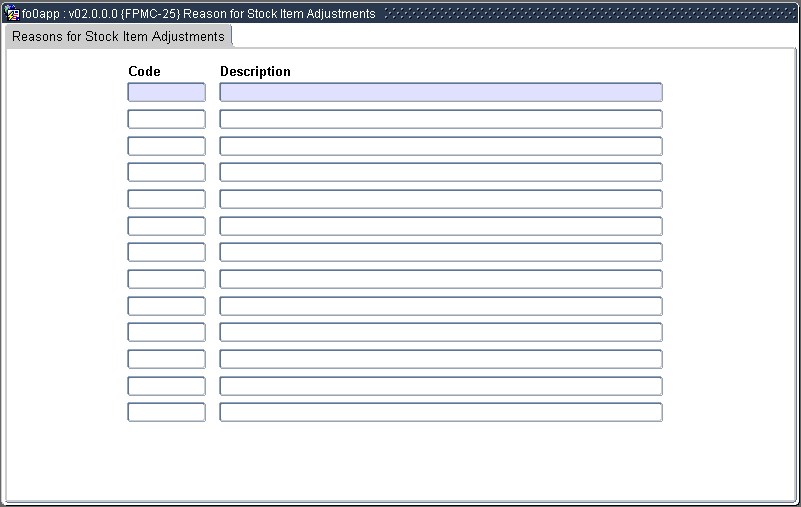
Task: Select the fourth row Code field
Action: tap(166, 172)
